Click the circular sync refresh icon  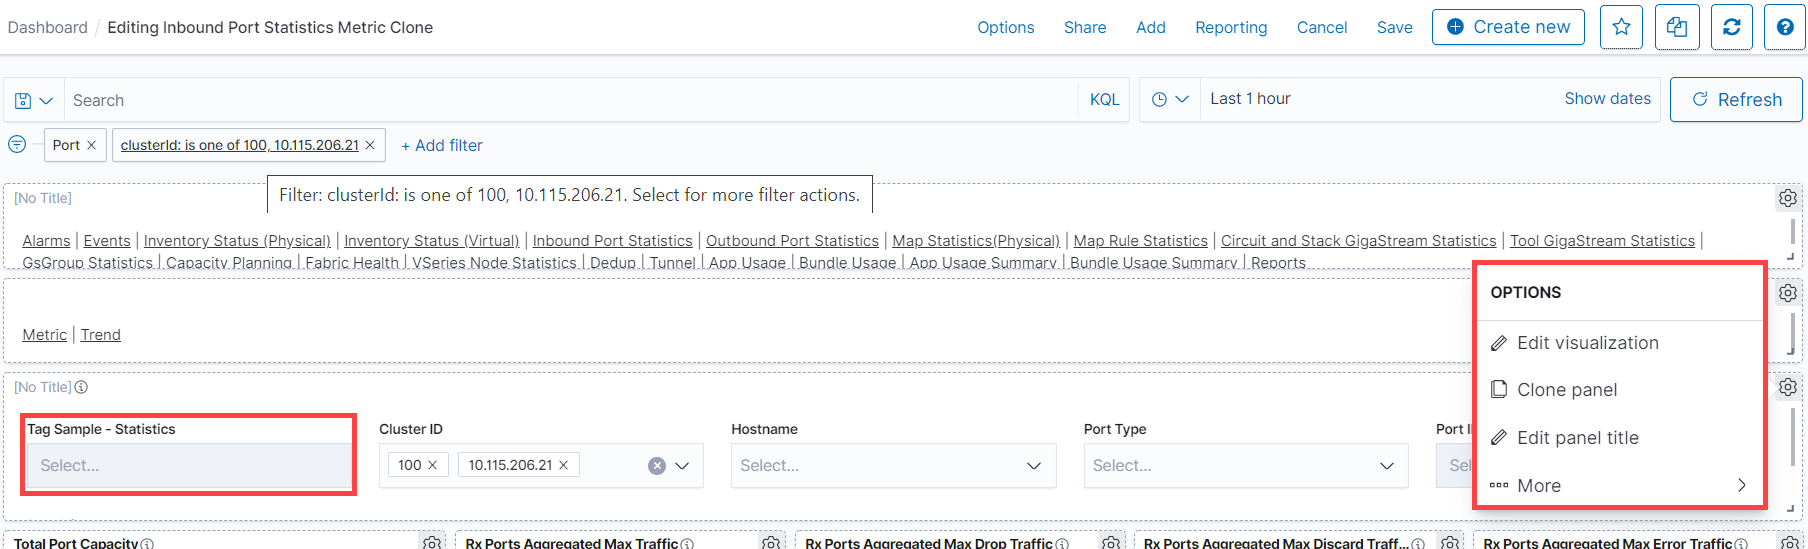coord(1731,27)
